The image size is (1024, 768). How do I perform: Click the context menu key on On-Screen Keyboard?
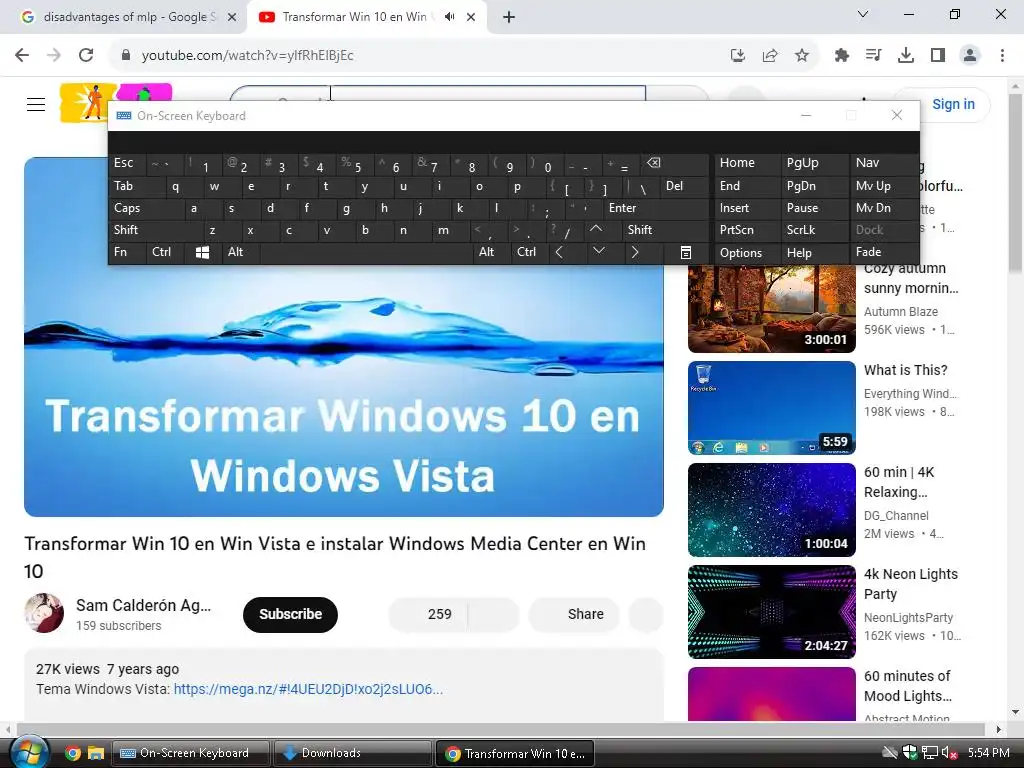pos(685,252)
